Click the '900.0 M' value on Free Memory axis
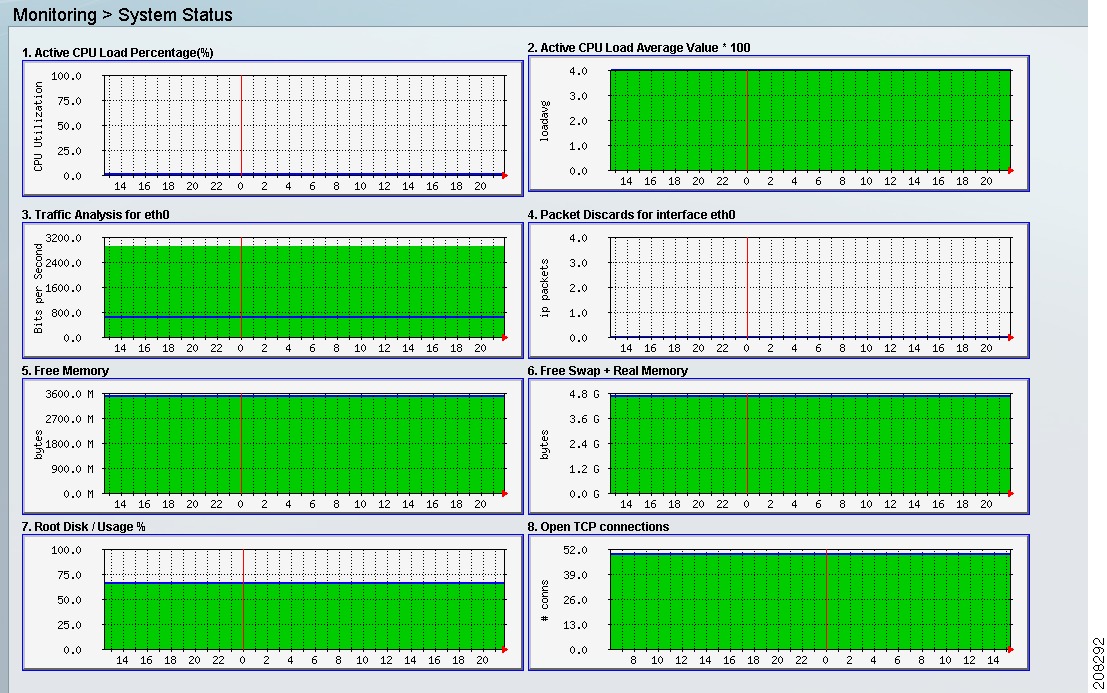This screenshot has width=1107, height=693. (72, 469)
